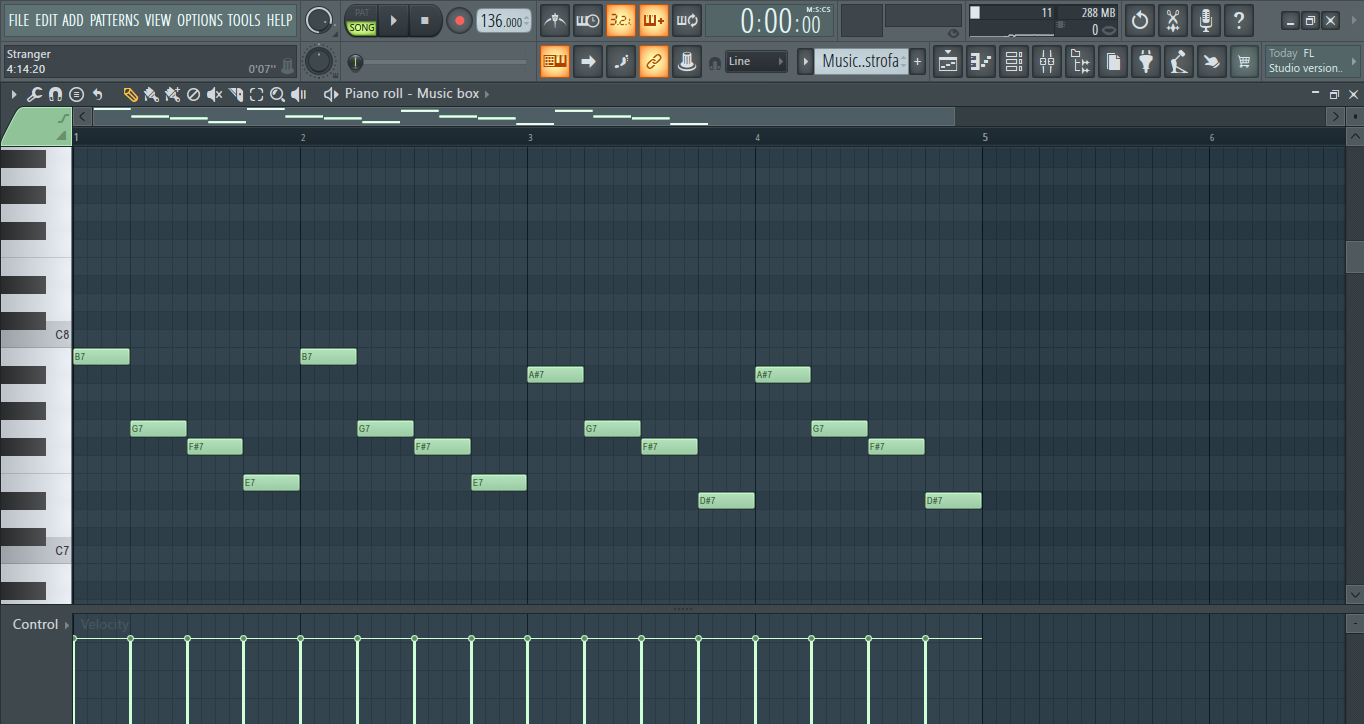Open the Line snap dropdown

pyautogui.click(x=756, y=62)
